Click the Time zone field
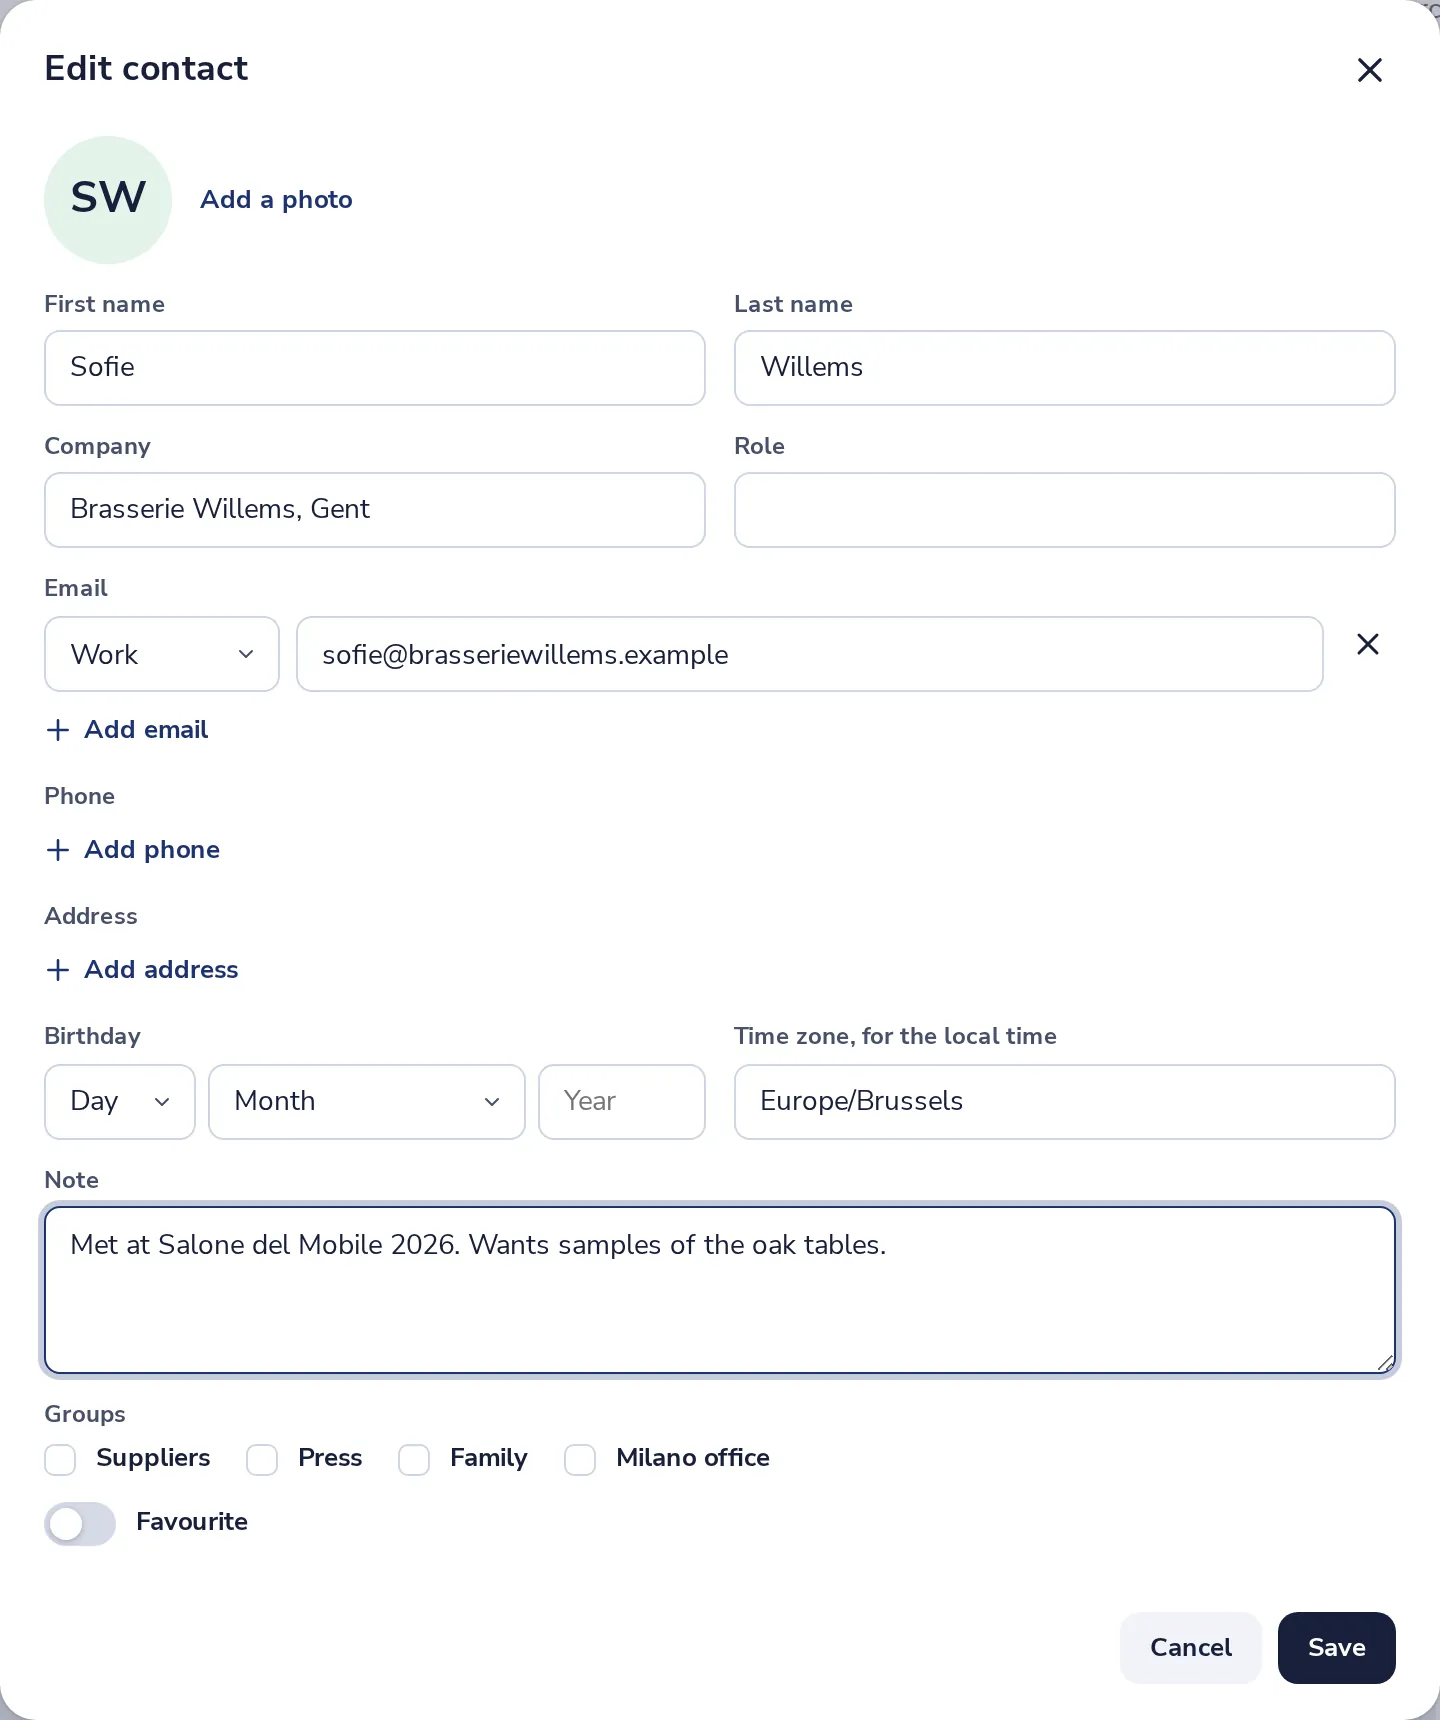 coord(1065,1102)
